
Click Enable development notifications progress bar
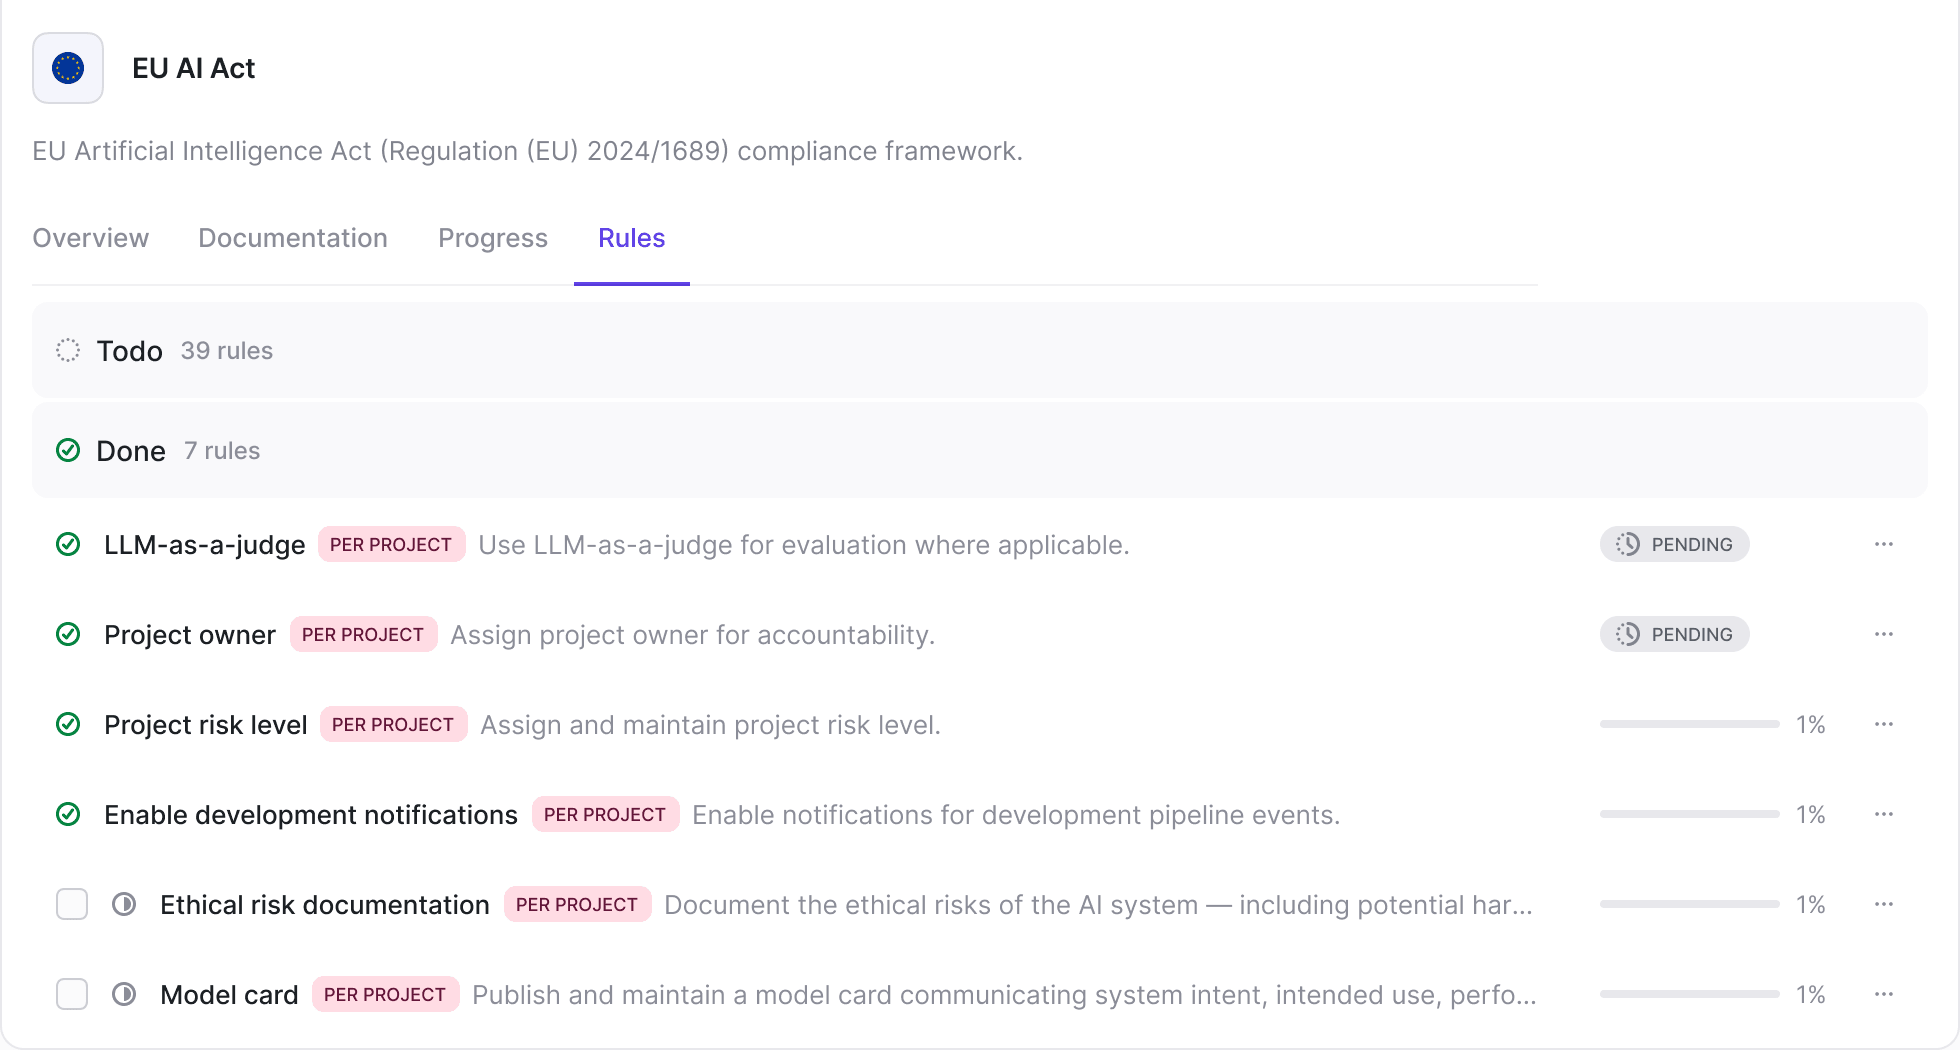coord(1690,814)
